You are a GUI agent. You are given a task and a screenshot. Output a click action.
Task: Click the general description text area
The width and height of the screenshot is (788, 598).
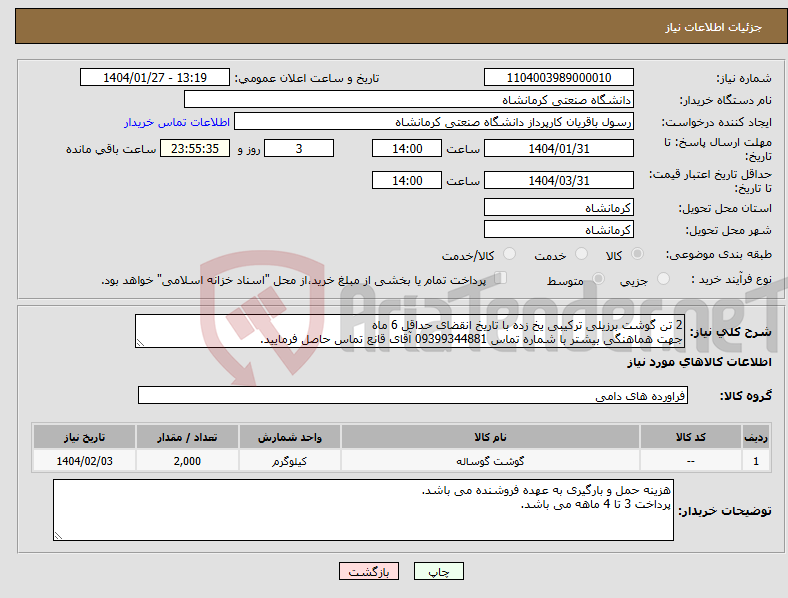(410, 331)
